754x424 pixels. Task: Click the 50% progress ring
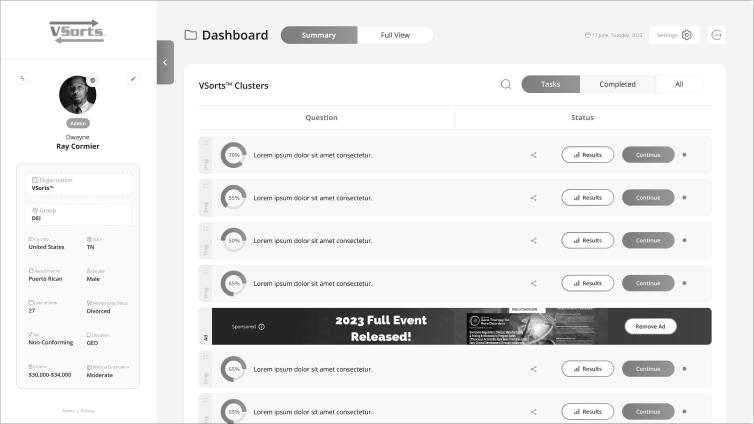(x=234, y=240)
